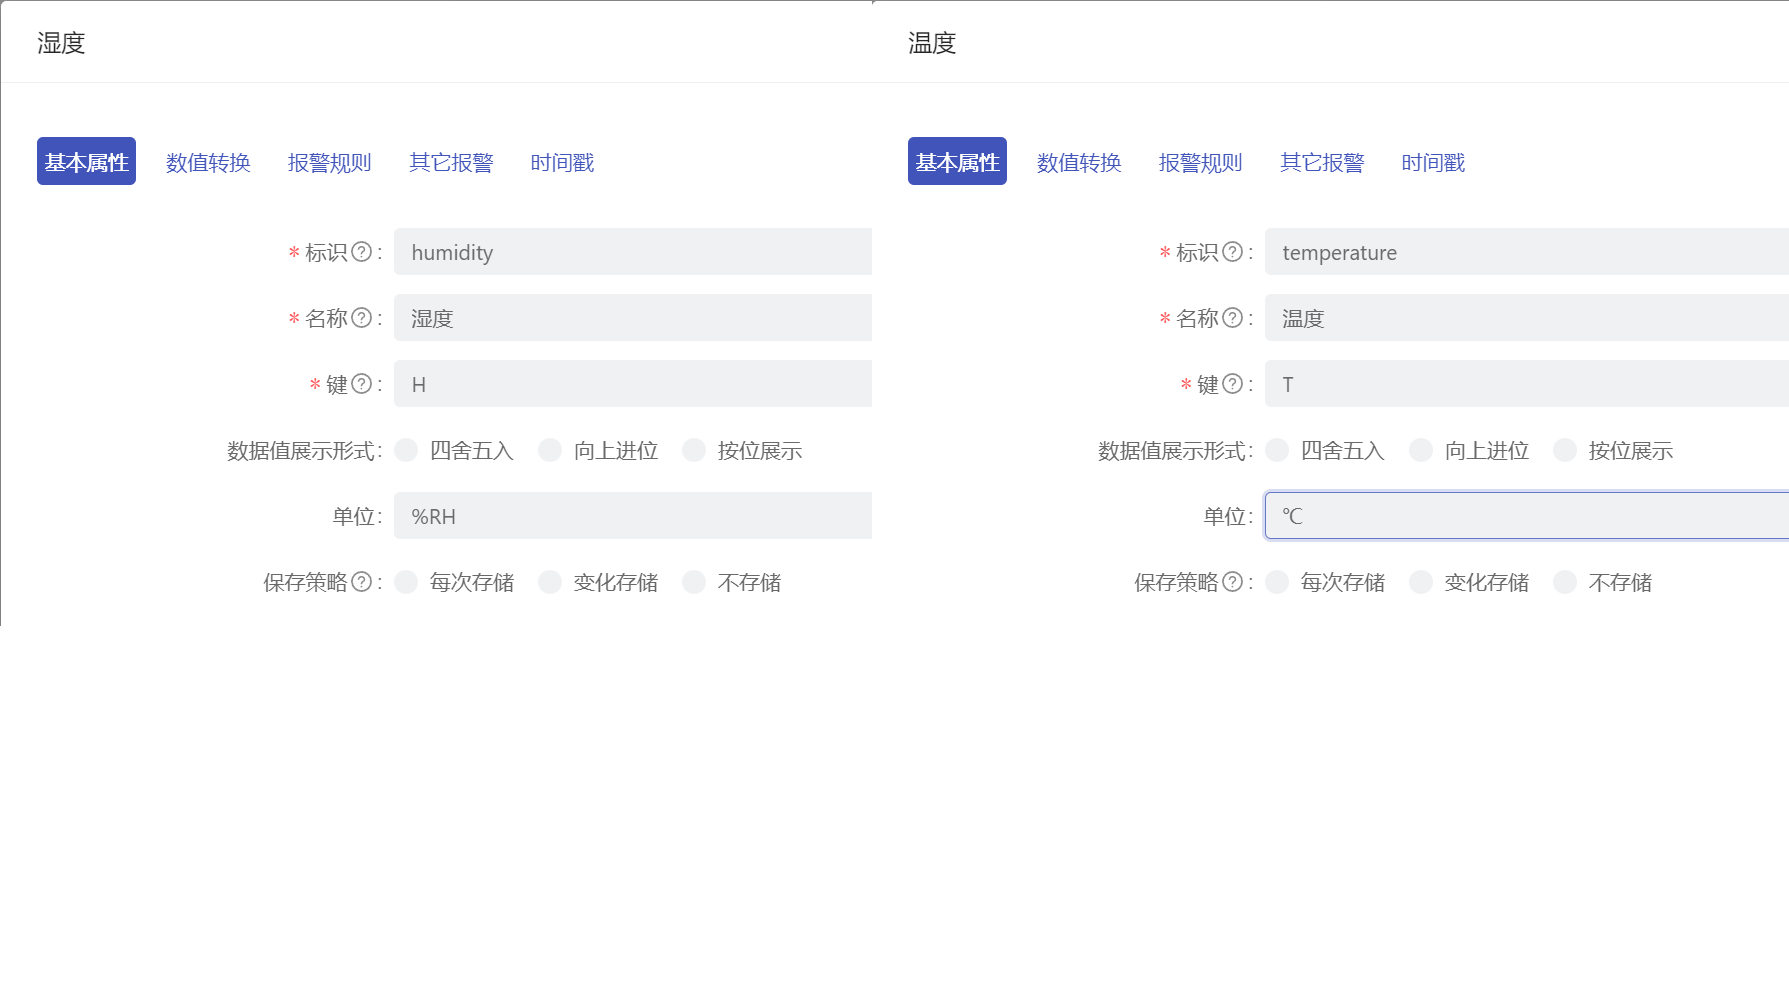Switch to 时间戳 tab in 温度 panel
The height and width of the screenshot is (987, 1789).
click(x=1433, y=162)
